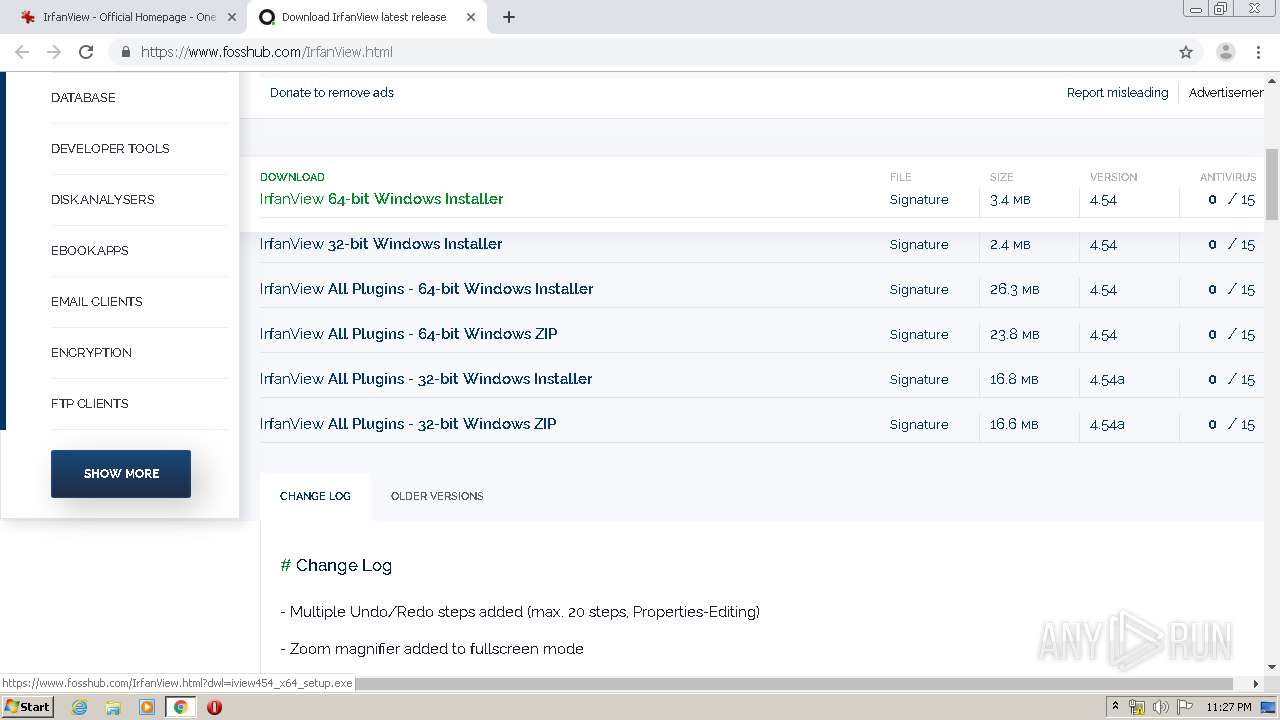The height and width of the screenshot is (720, 1280).
Task: Open Signature for All Plugins 32-bit Installer
Action: click(x=919, y=380)
